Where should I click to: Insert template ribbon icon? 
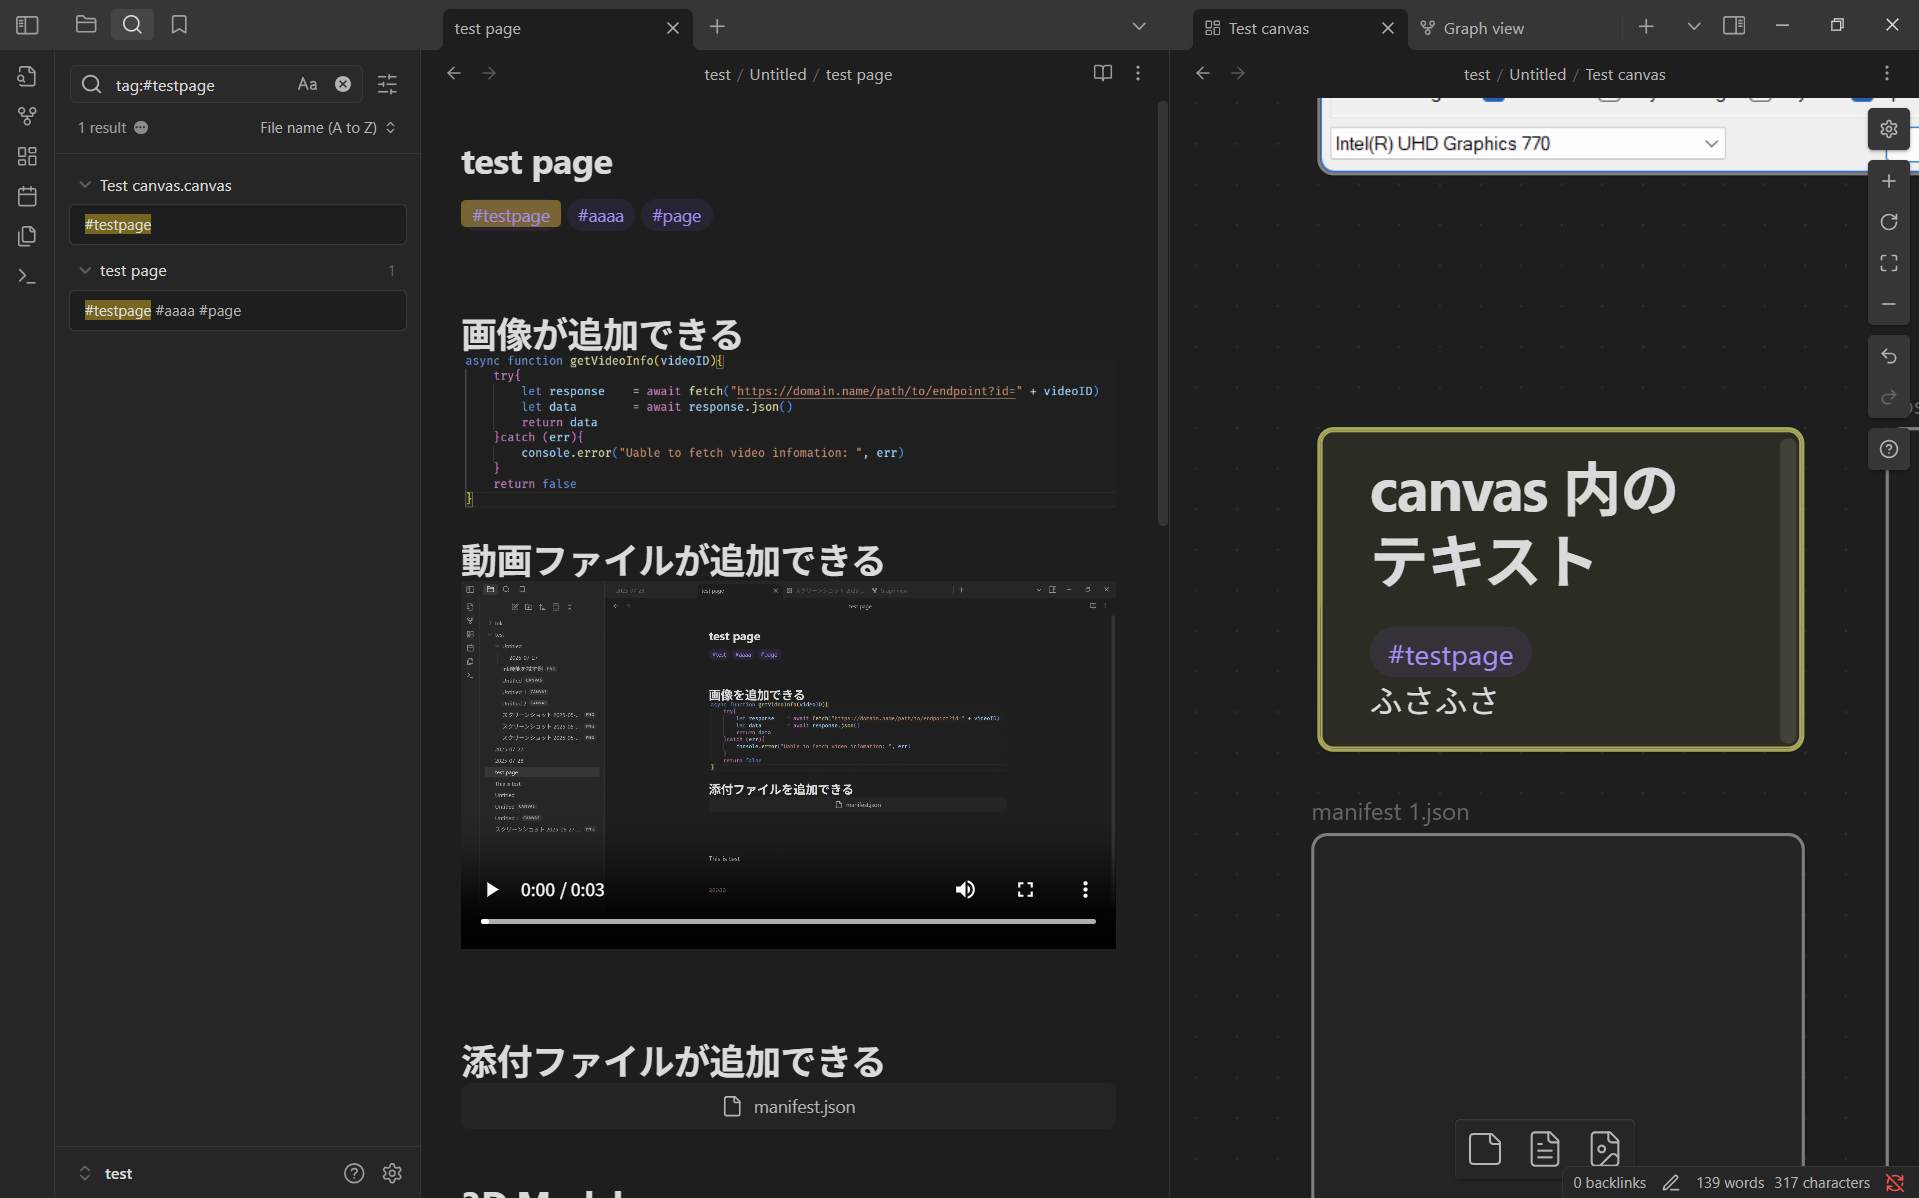point(27,236)
